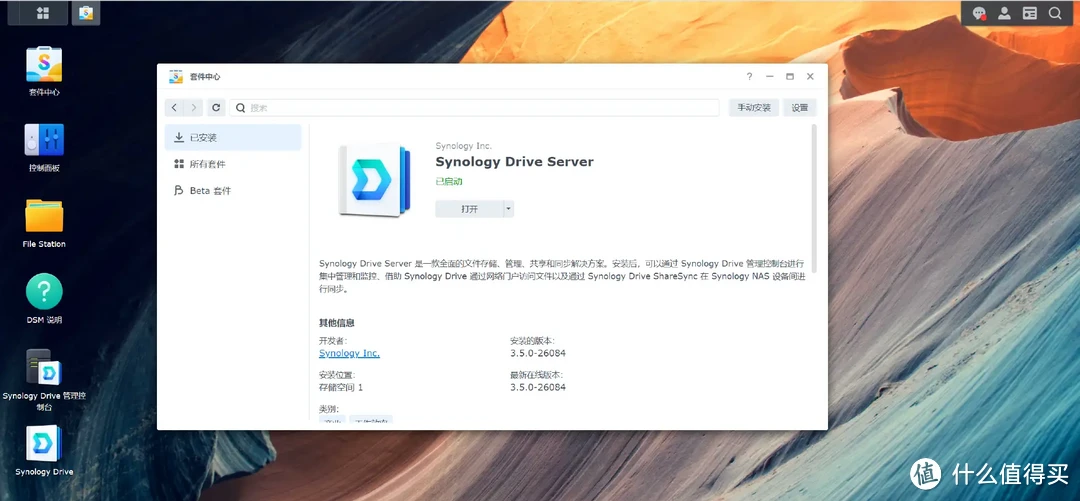The height and width of the screenshot is (501, 1080).
Task: Go back in Package Center
Action: 174,108
